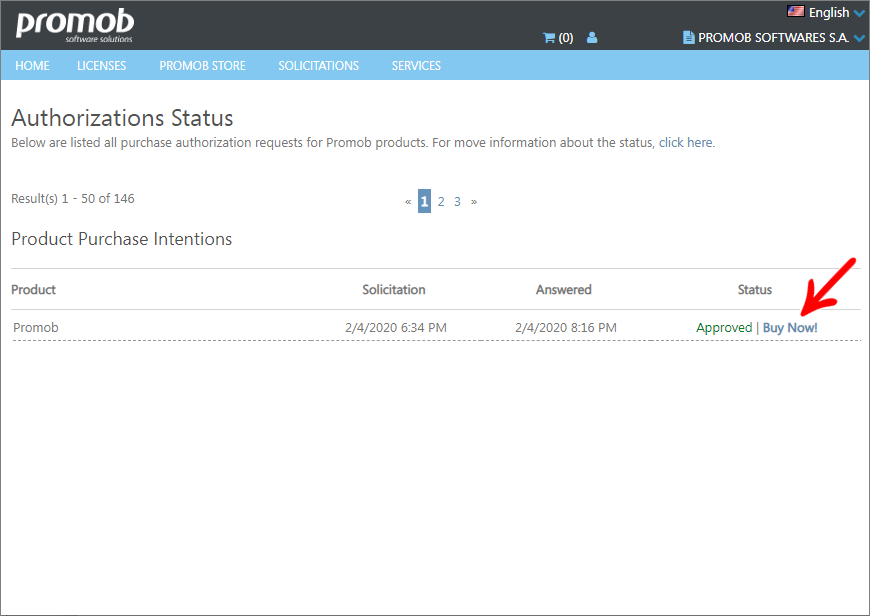Open the PROMOB STORE menu
The height and width of the screenshot is (616, 870).
[203, 65]
